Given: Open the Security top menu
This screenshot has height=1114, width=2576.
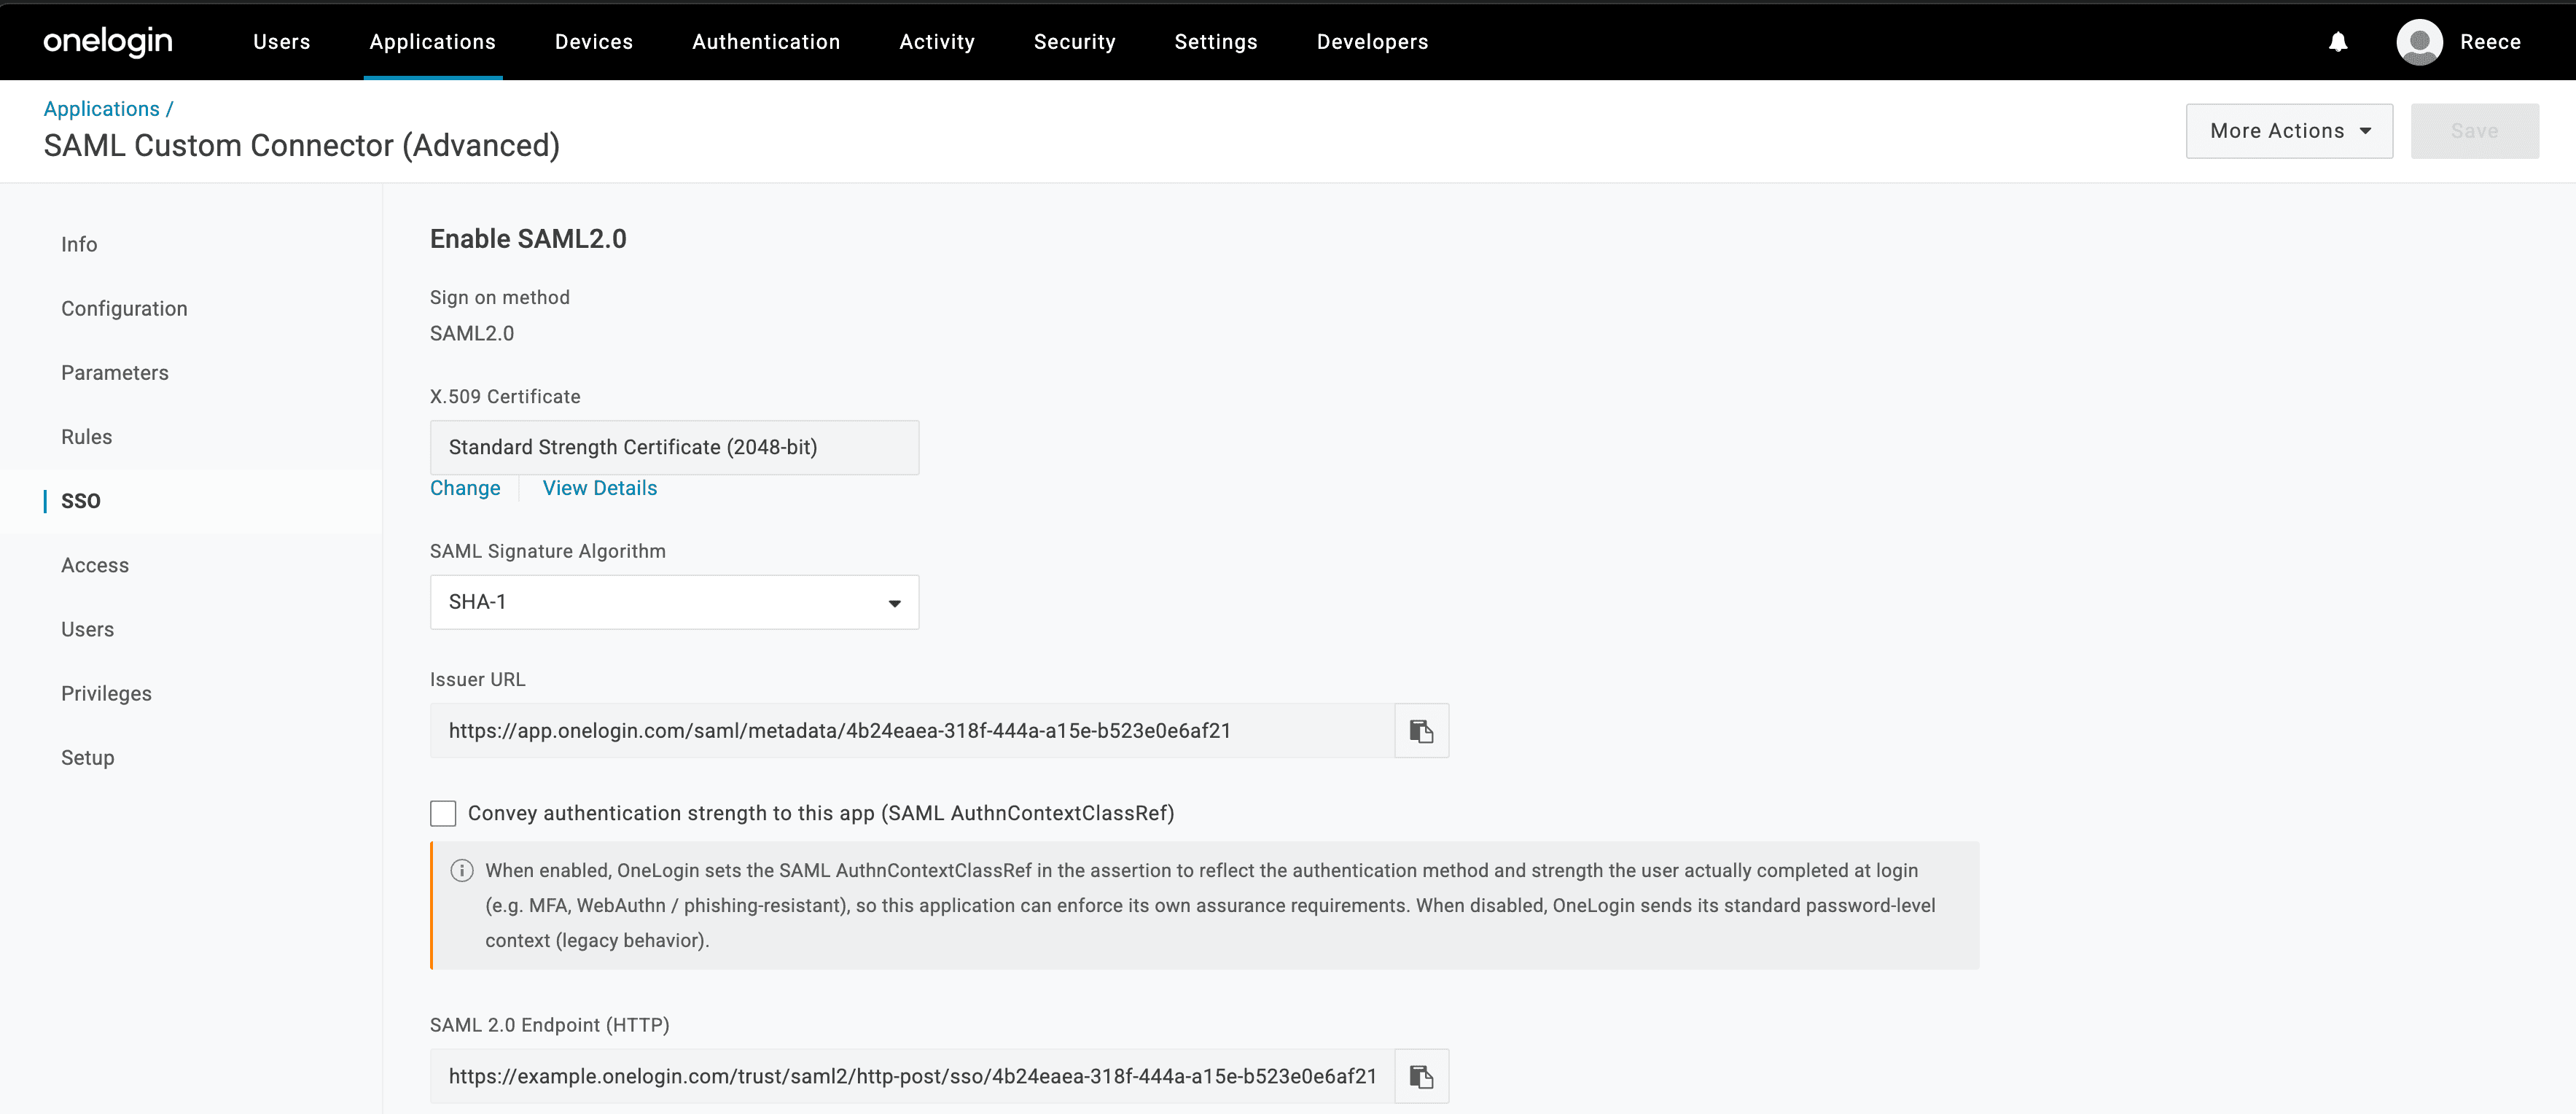Looking at the screenshot, I should click(x=1075, y=42).
